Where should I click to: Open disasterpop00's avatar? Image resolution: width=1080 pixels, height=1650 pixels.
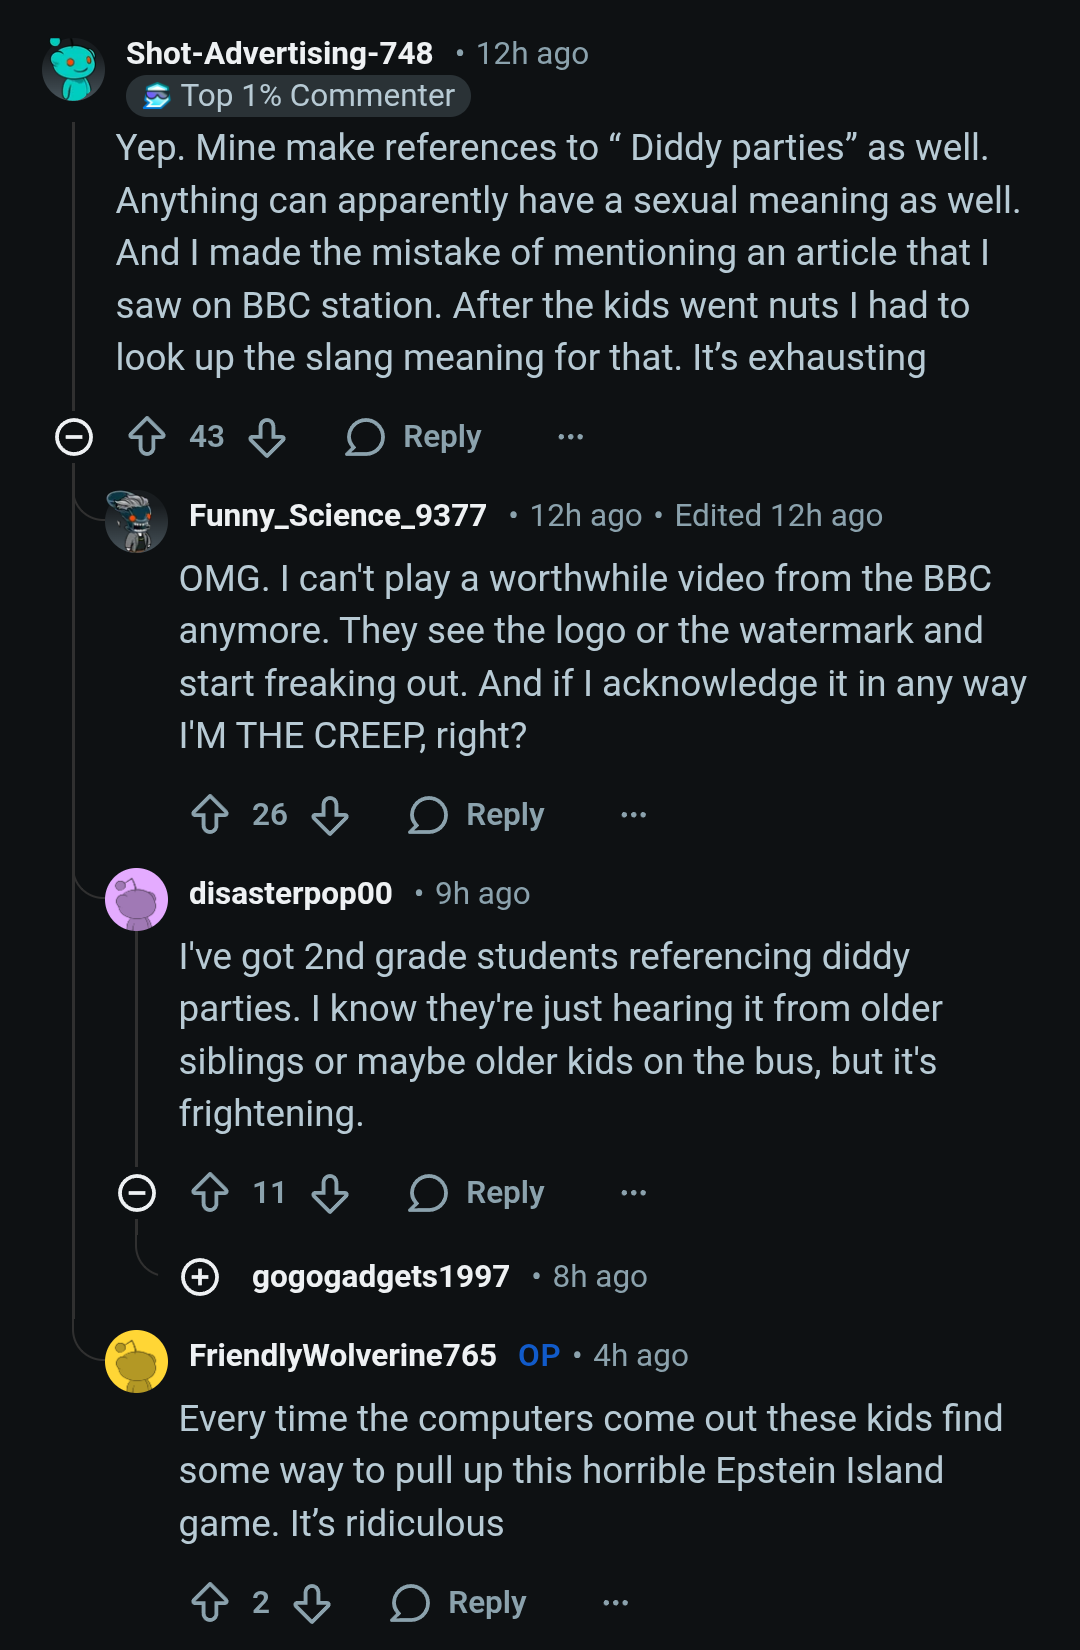[137, 899]
